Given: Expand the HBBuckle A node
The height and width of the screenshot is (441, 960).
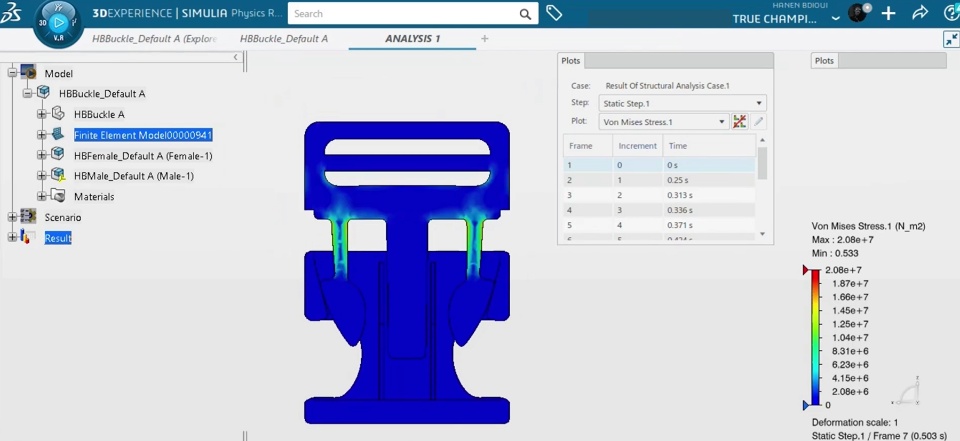Looking at the screenshot, I should pyautogui.click(x=42, y=114).
